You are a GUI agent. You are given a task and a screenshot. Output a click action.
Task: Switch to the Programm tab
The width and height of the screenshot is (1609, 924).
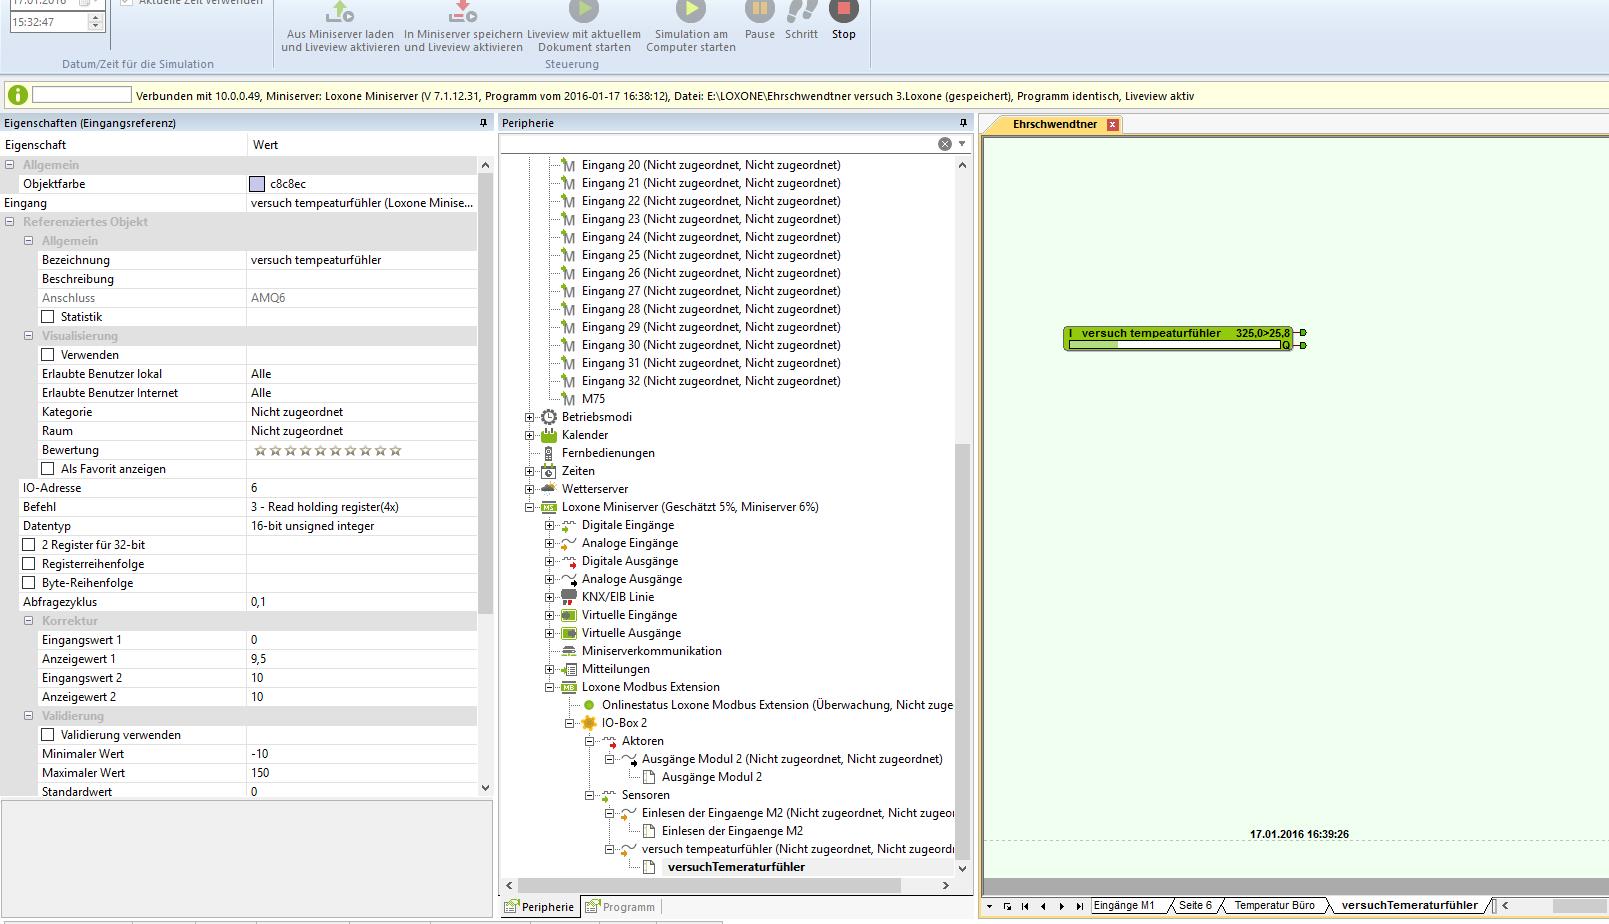click(620, 907)
